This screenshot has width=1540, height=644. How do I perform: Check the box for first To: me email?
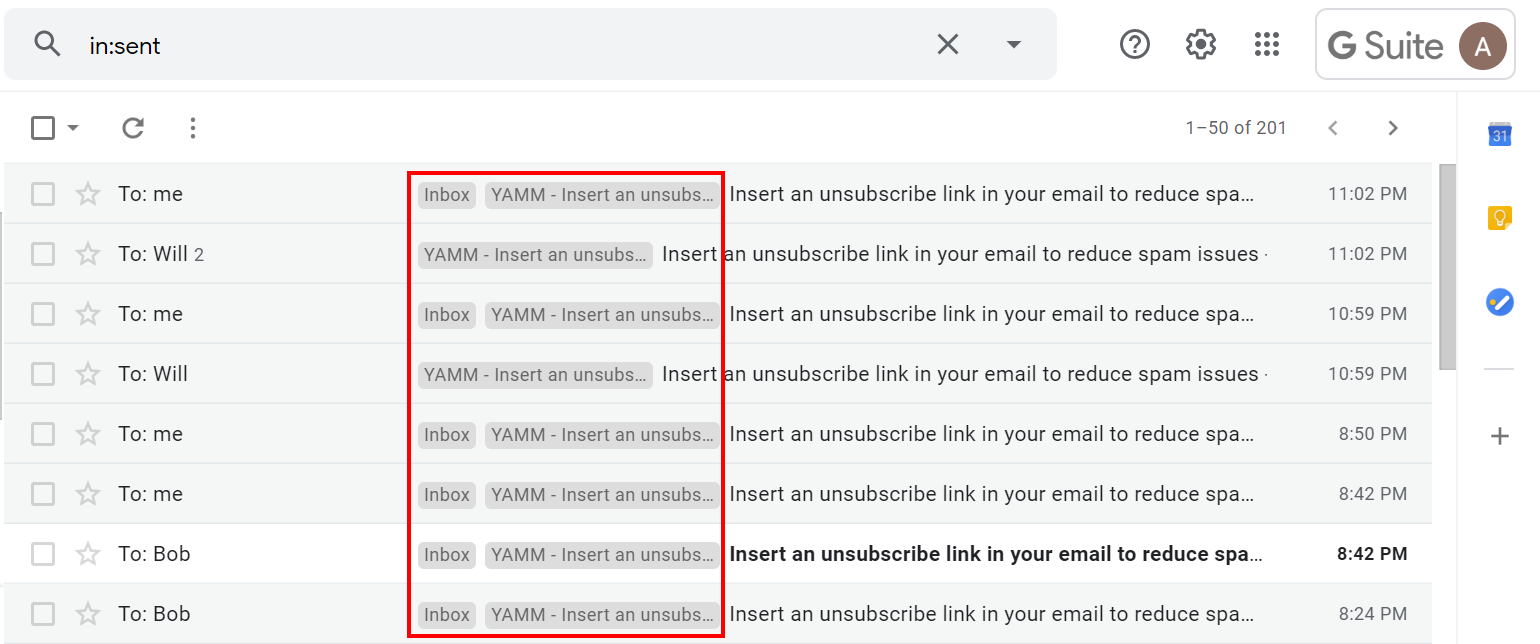click(43, 194)
